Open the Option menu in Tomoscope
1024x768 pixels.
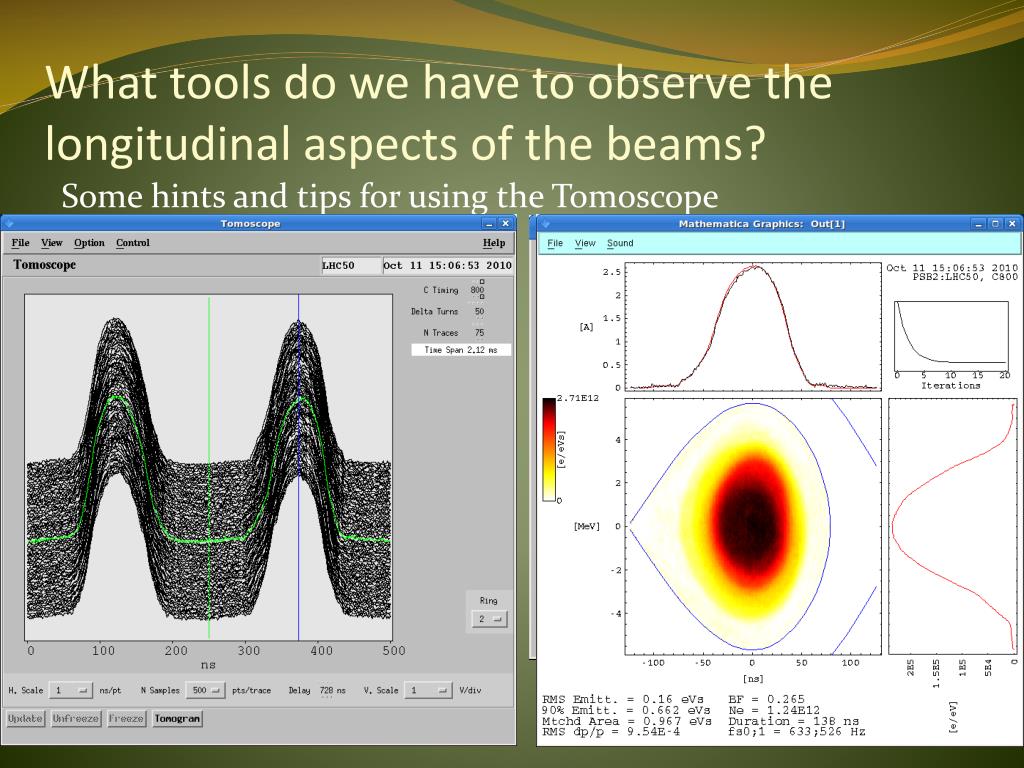tap(89, 242)
